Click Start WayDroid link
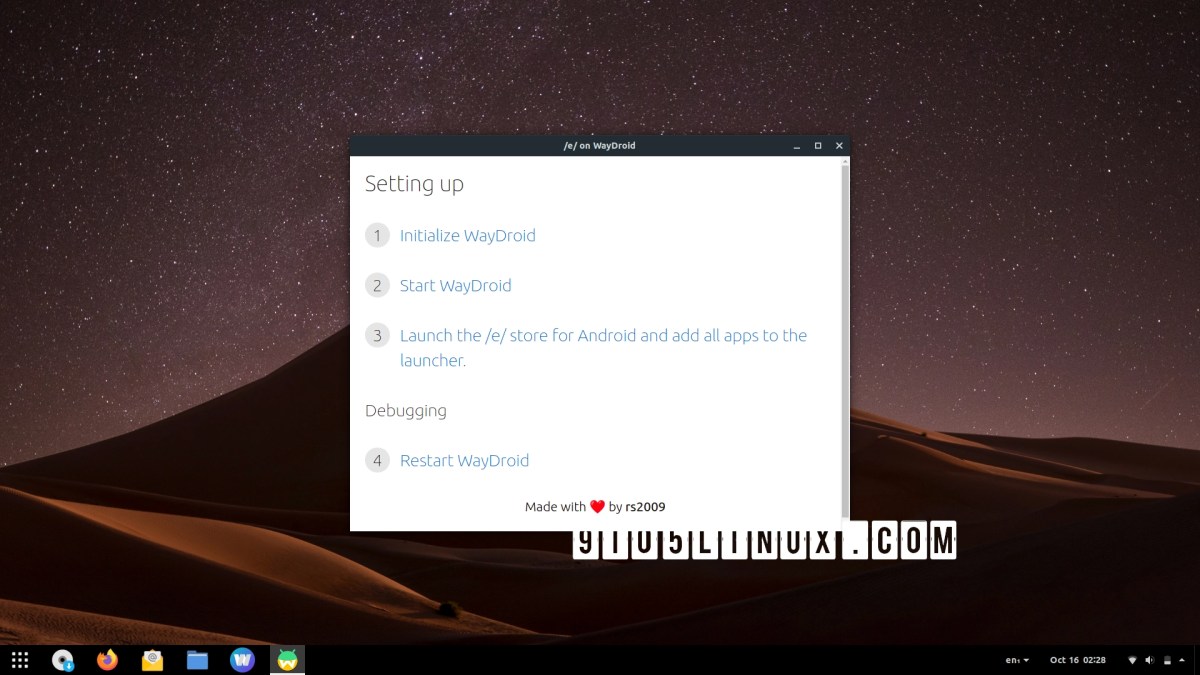The height and width of the screenshot is (675, 1200). 455,286
